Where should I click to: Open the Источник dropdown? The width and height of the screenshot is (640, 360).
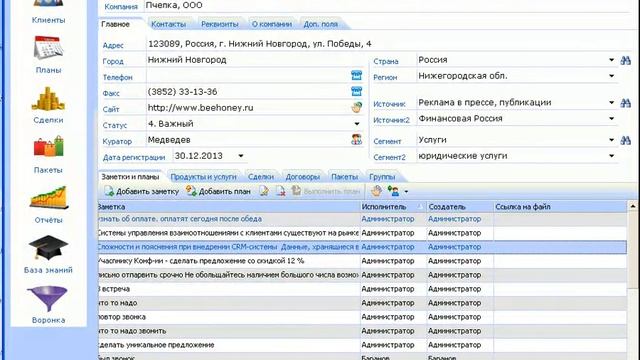point(611,102)
